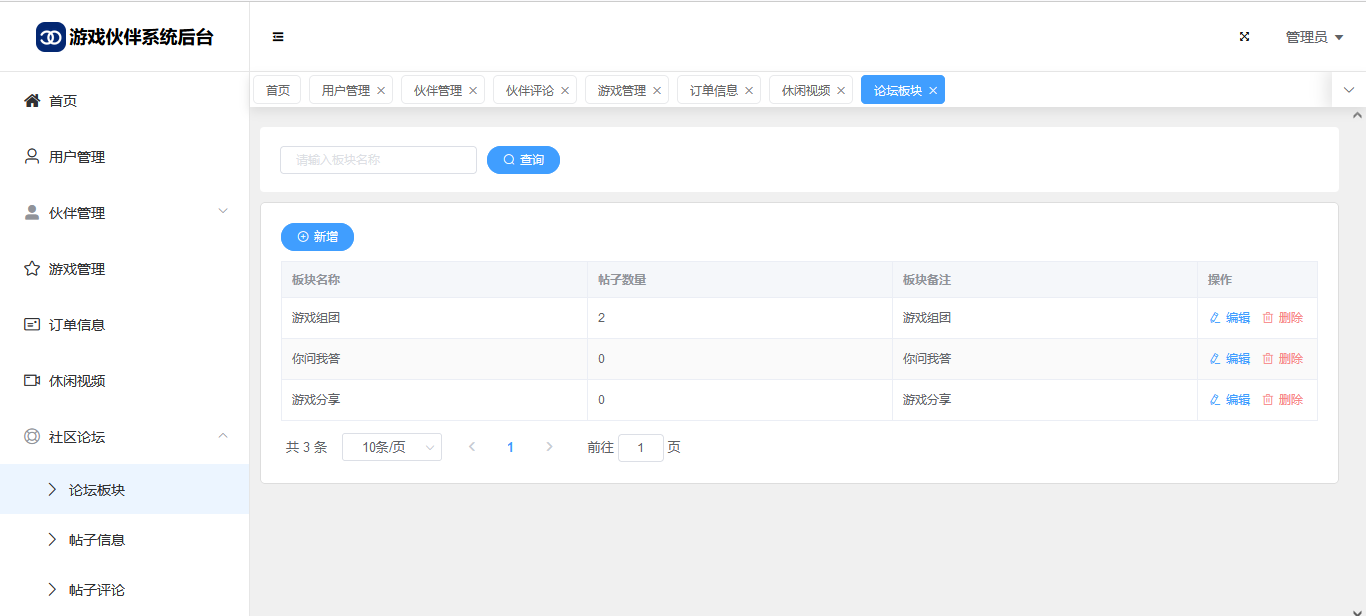Click the 查询 search button

point(523,160)
